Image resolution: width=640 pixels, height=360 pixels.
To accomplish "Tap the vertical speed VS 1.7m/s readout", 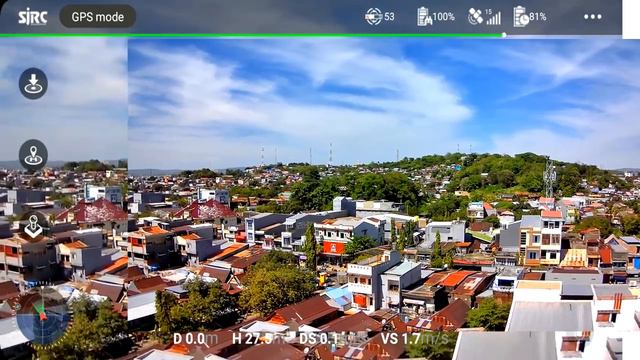I will pos(415,338).
